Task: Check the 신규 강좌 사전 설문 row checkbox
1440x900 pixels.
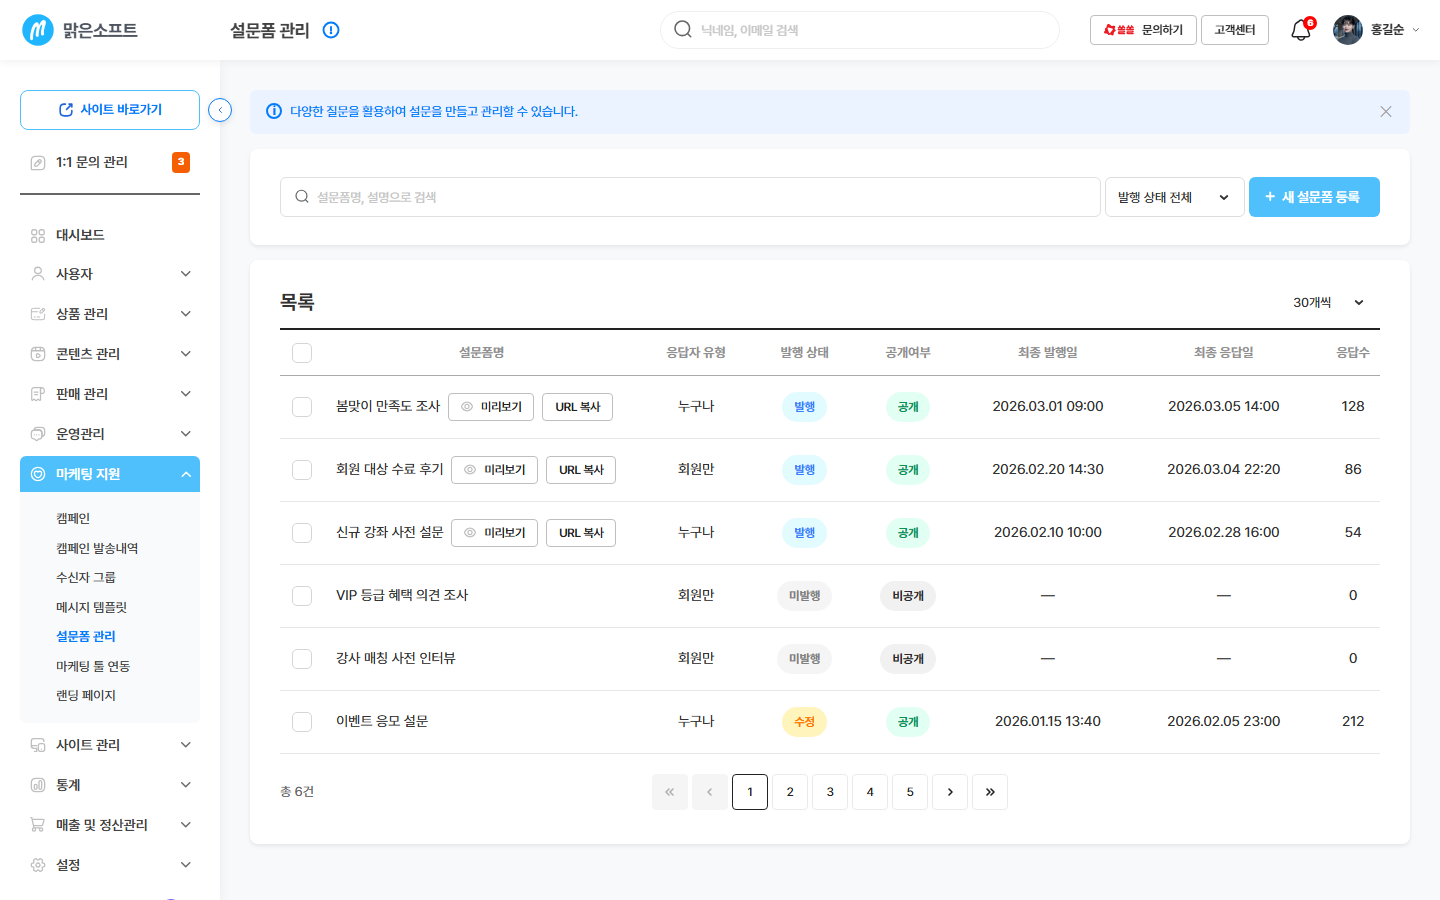Action: [302, 533]
